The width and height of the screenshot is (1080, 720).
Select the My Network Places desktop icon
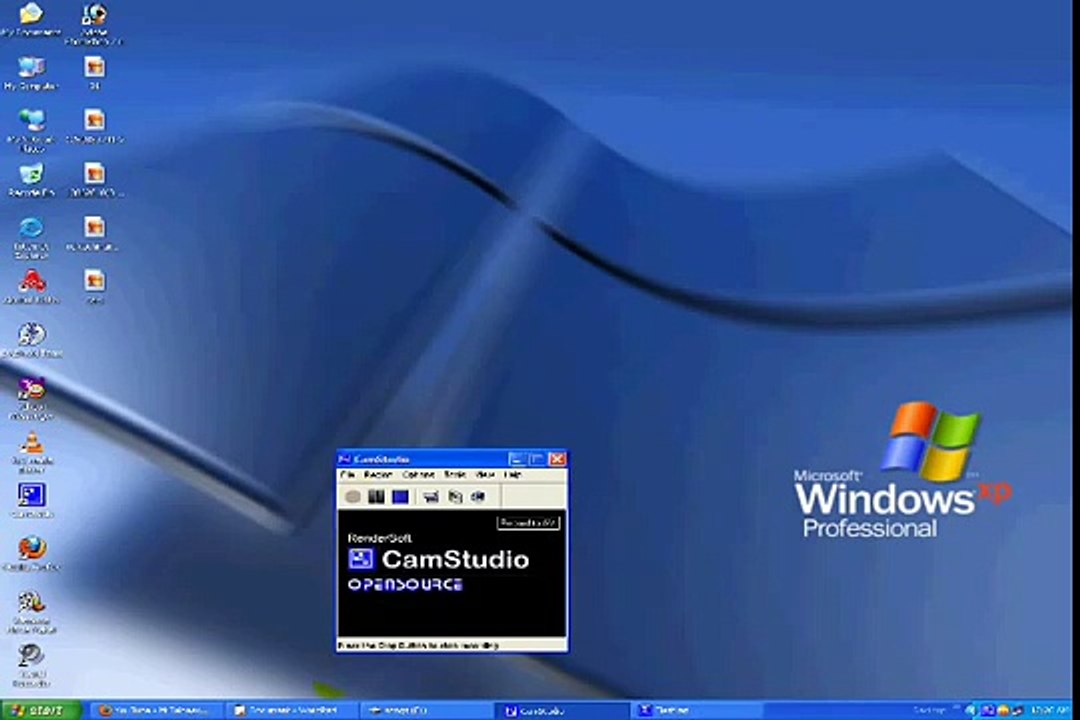[31, 130]
